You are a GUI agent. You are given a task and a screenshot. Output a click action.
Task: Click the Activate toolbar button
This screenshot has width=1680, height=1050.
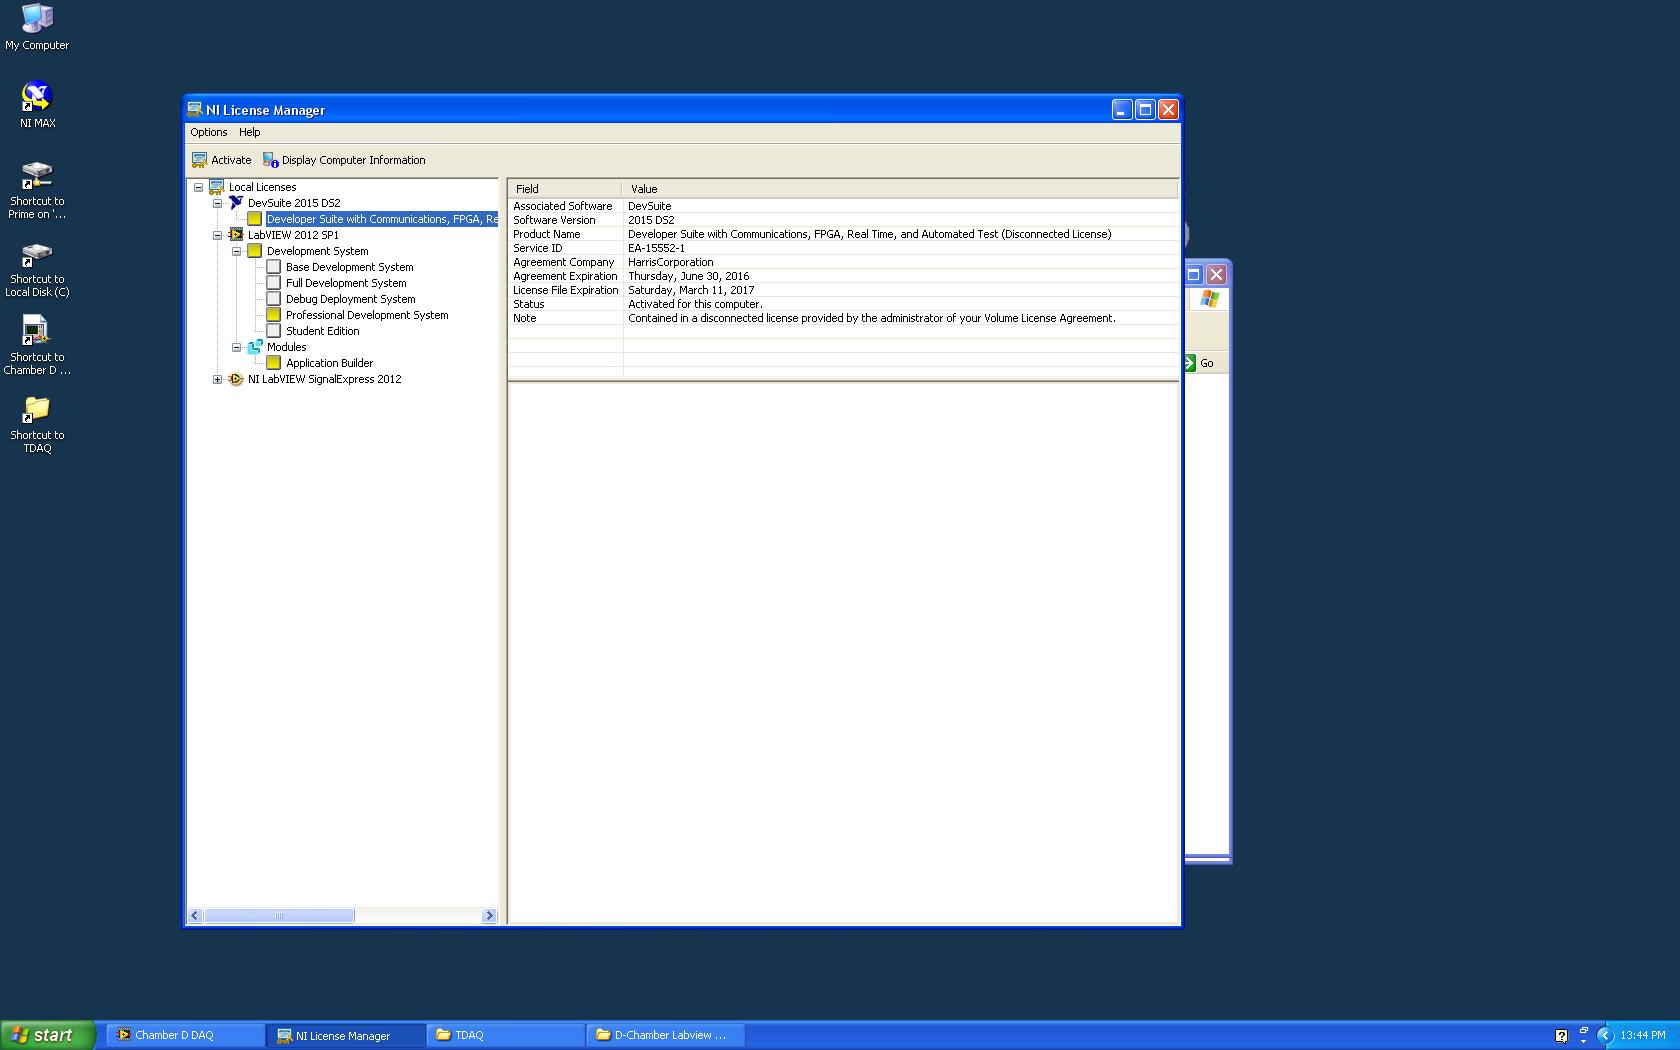222,160
